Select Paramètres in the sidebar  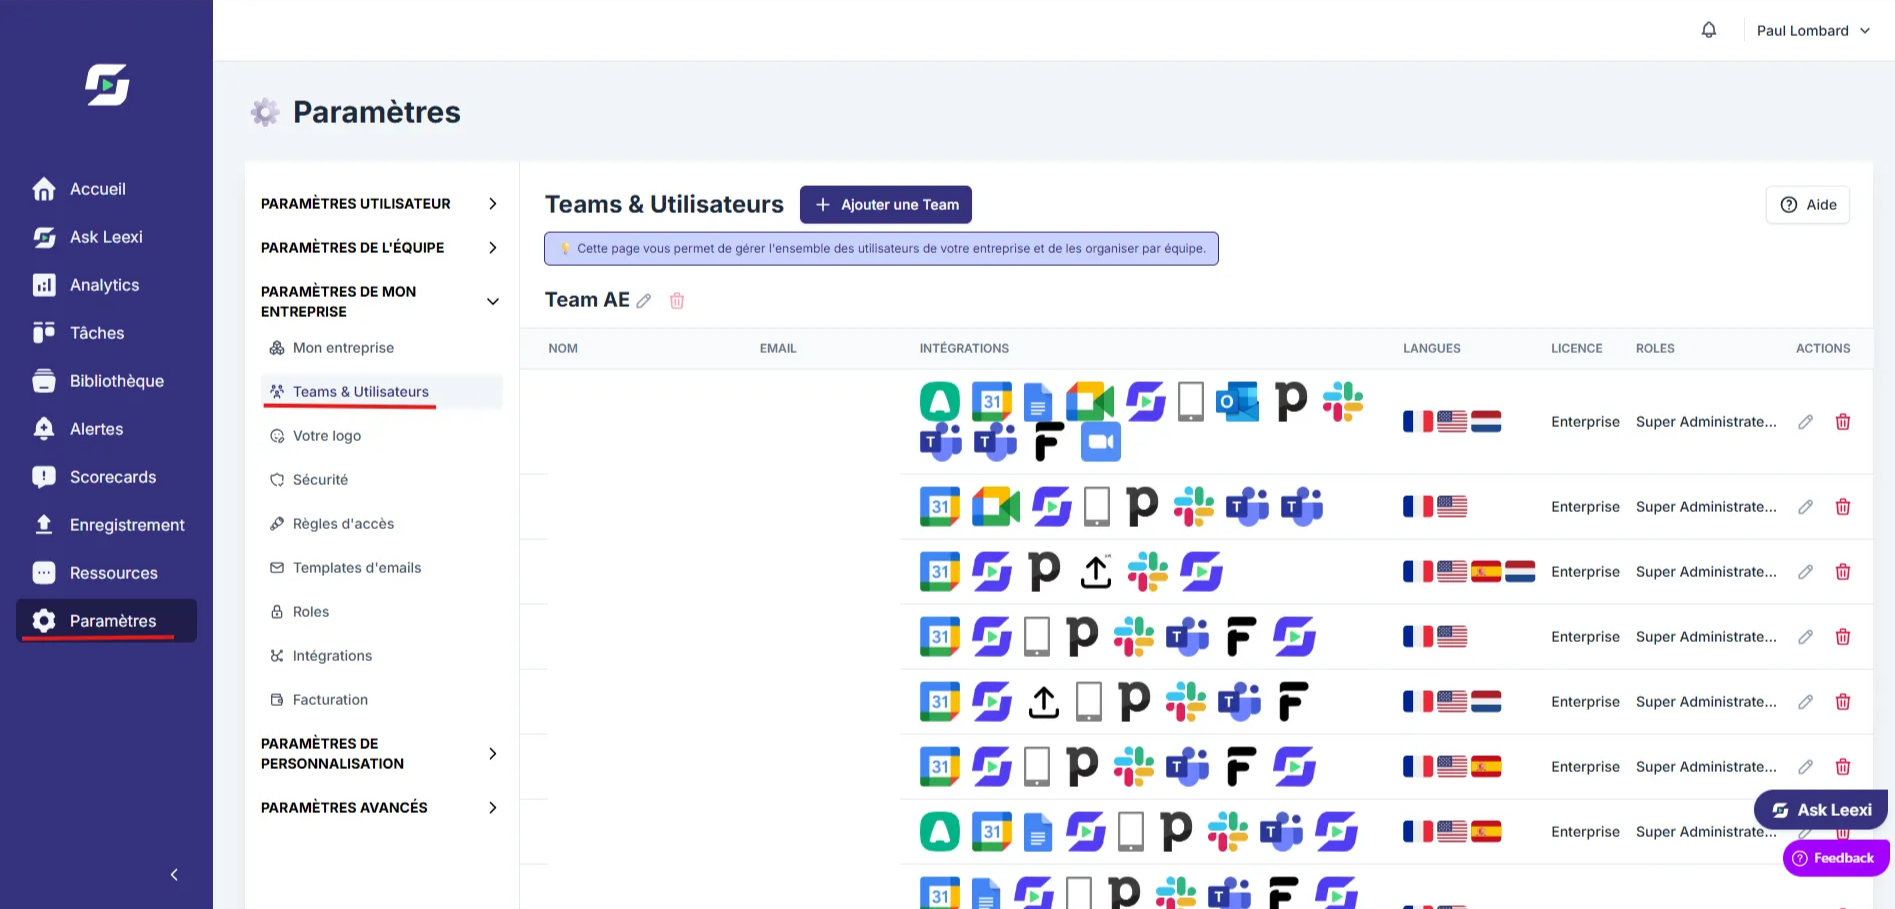[107, 621]
